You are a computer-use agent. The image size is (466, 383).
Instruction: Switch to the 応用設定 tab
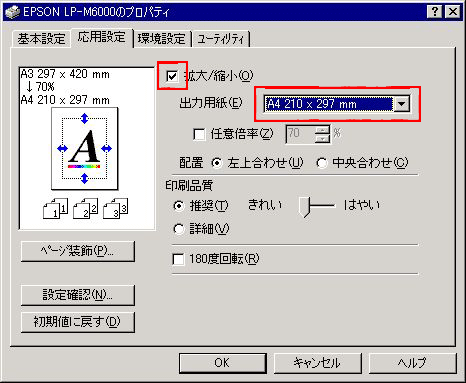click(x=102, y=37)
